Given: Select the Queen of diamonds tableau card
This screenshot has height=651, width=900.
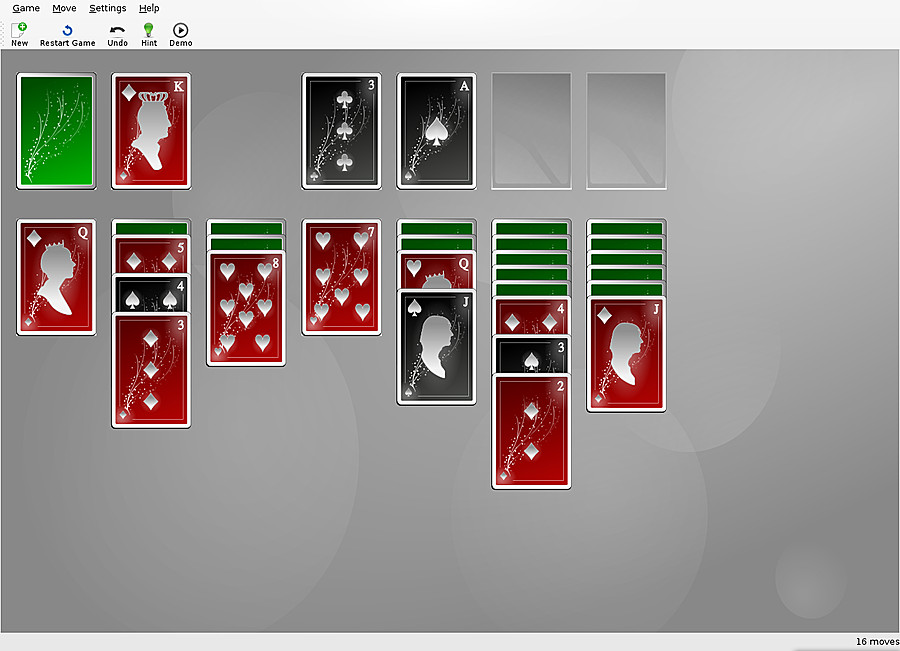Looking at the screenshot, I should (x=56, y=277).
